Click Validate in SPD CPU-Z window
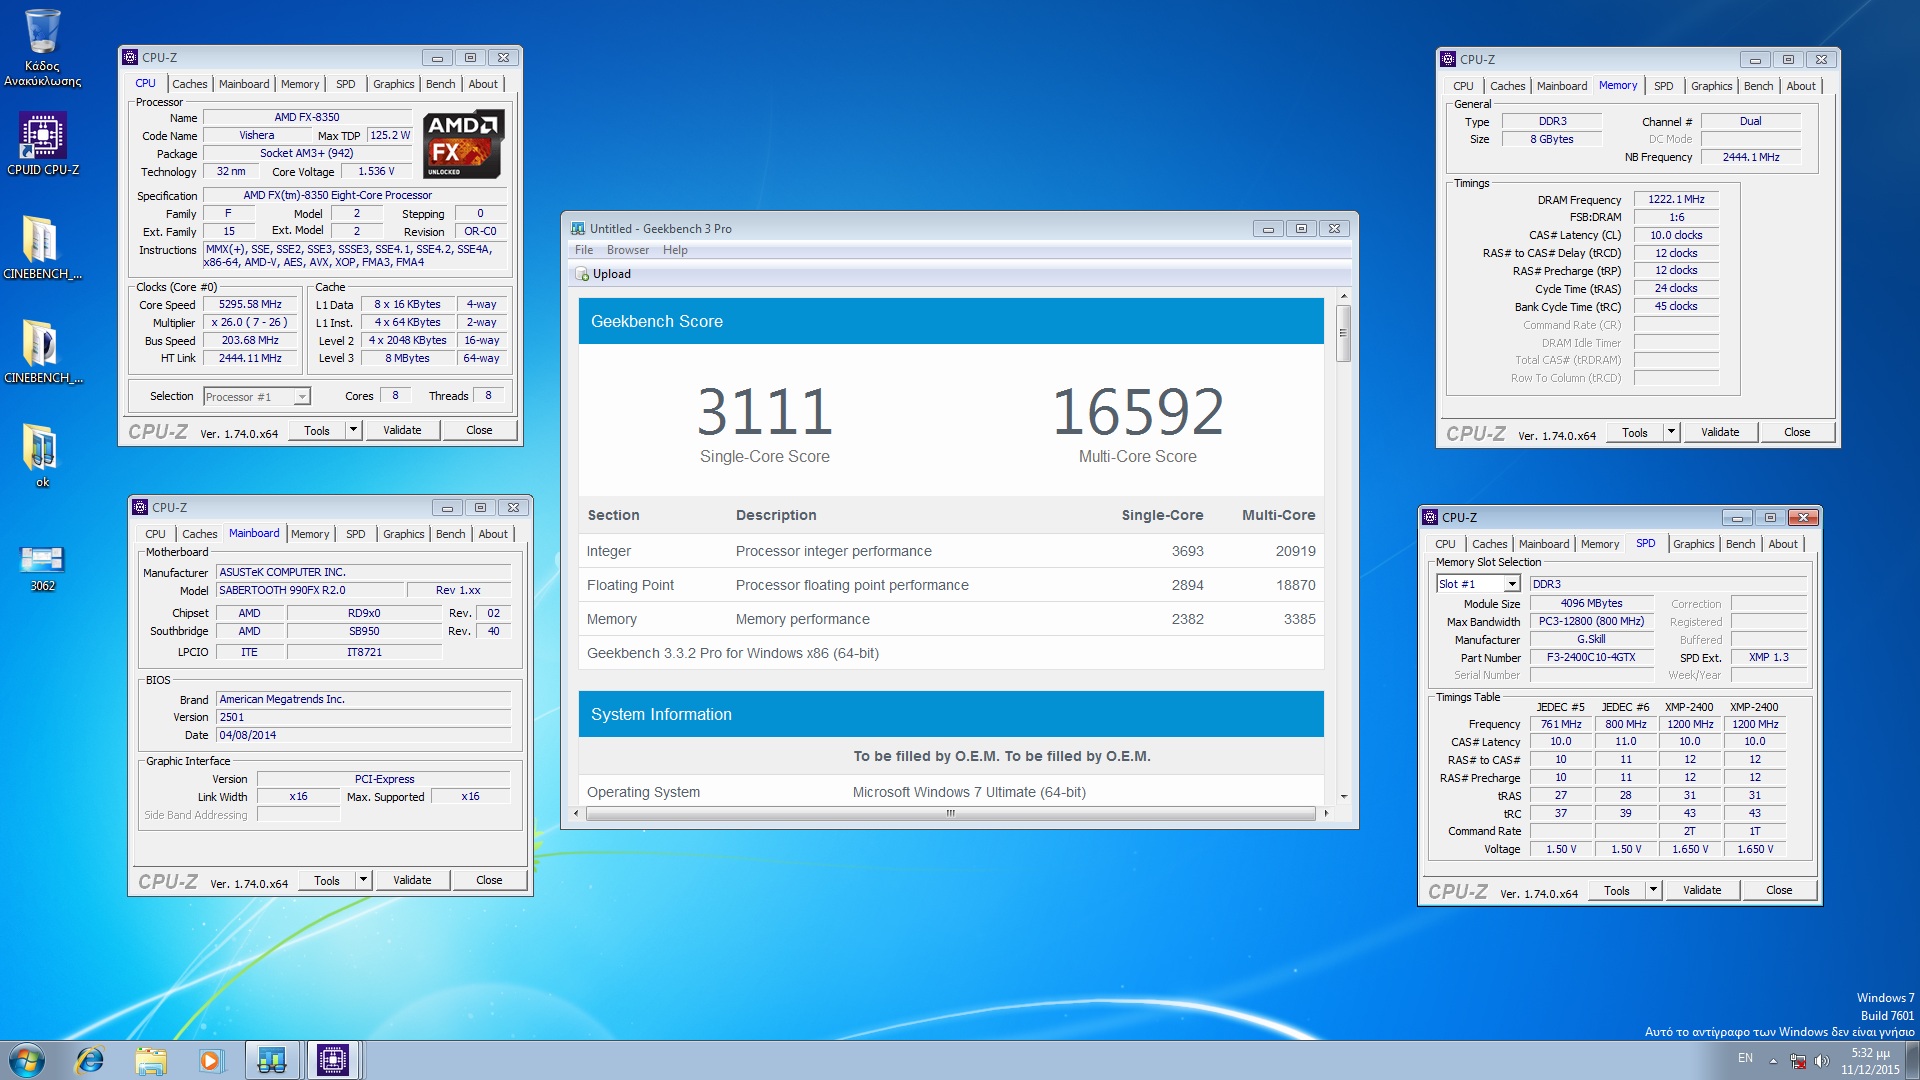1920x1080 pixels. (1701, 890)
